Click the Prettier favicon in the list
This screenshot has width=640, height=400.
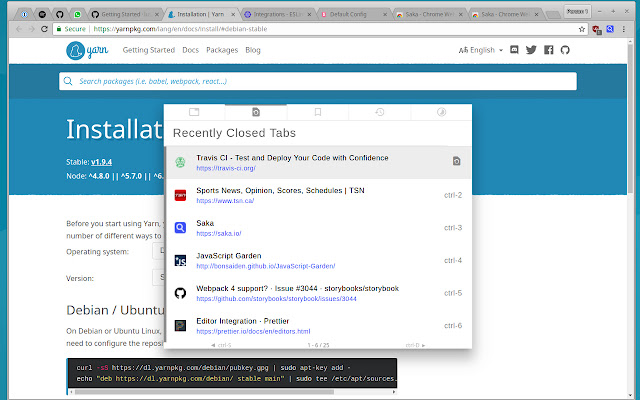(180, 325)
